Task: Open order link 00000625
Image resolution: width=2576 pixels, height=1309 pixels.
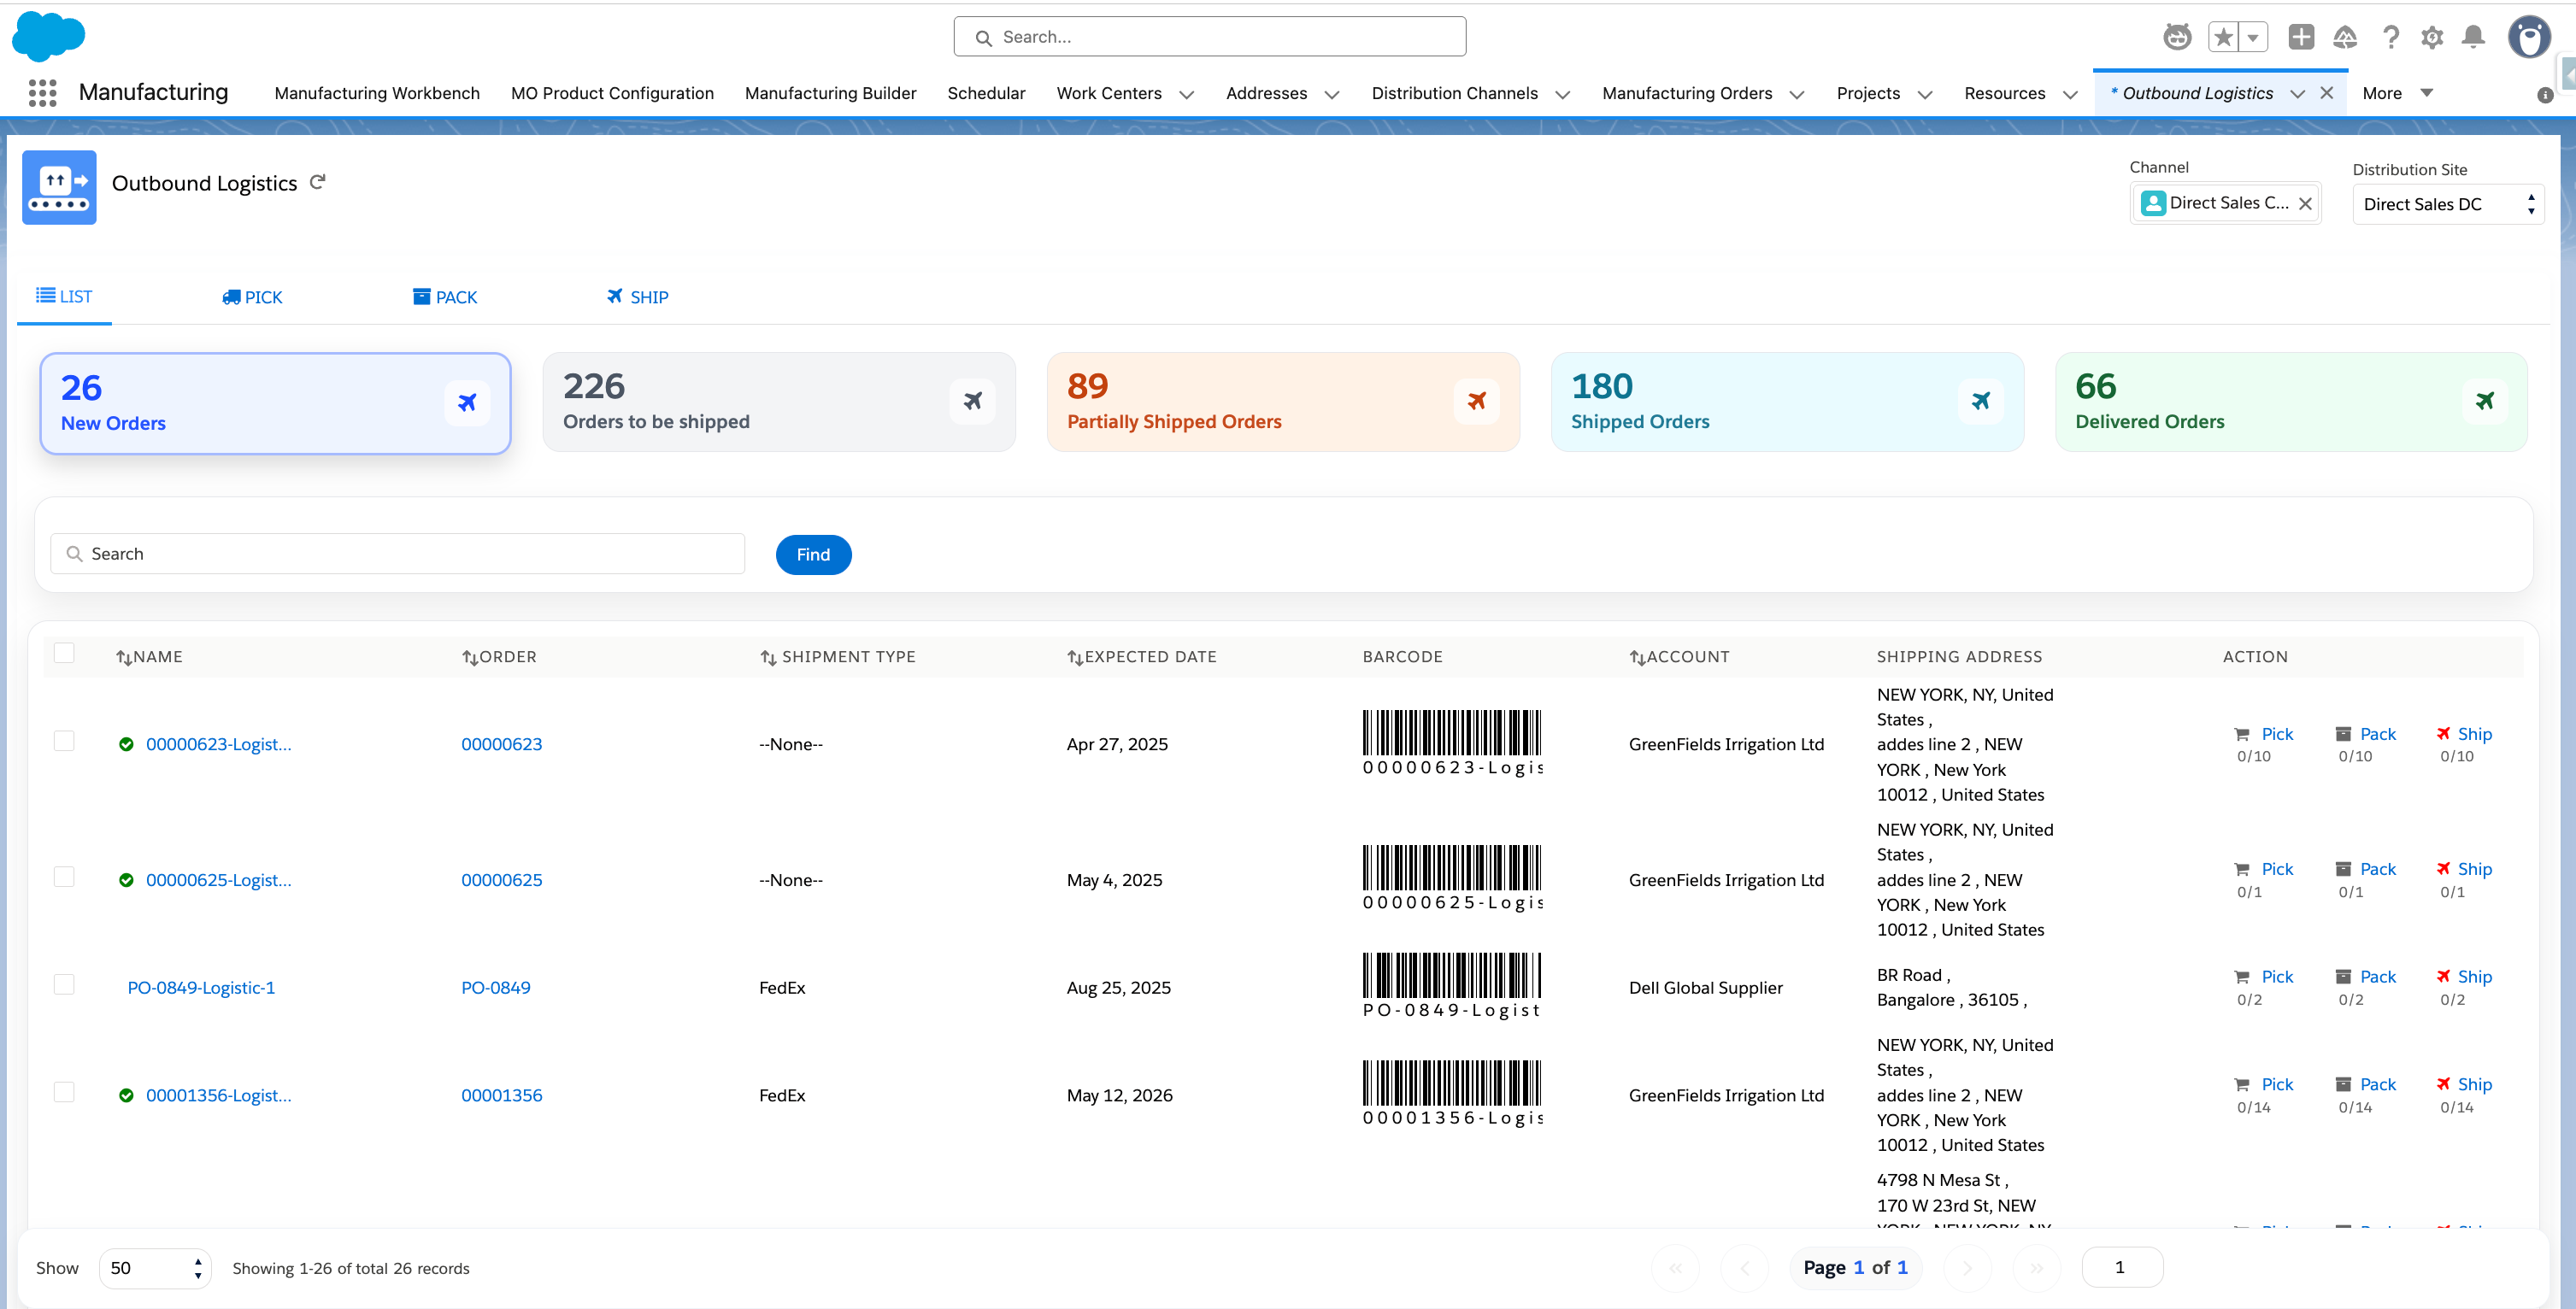Action: pyautogui.click(x=502, y=880)
